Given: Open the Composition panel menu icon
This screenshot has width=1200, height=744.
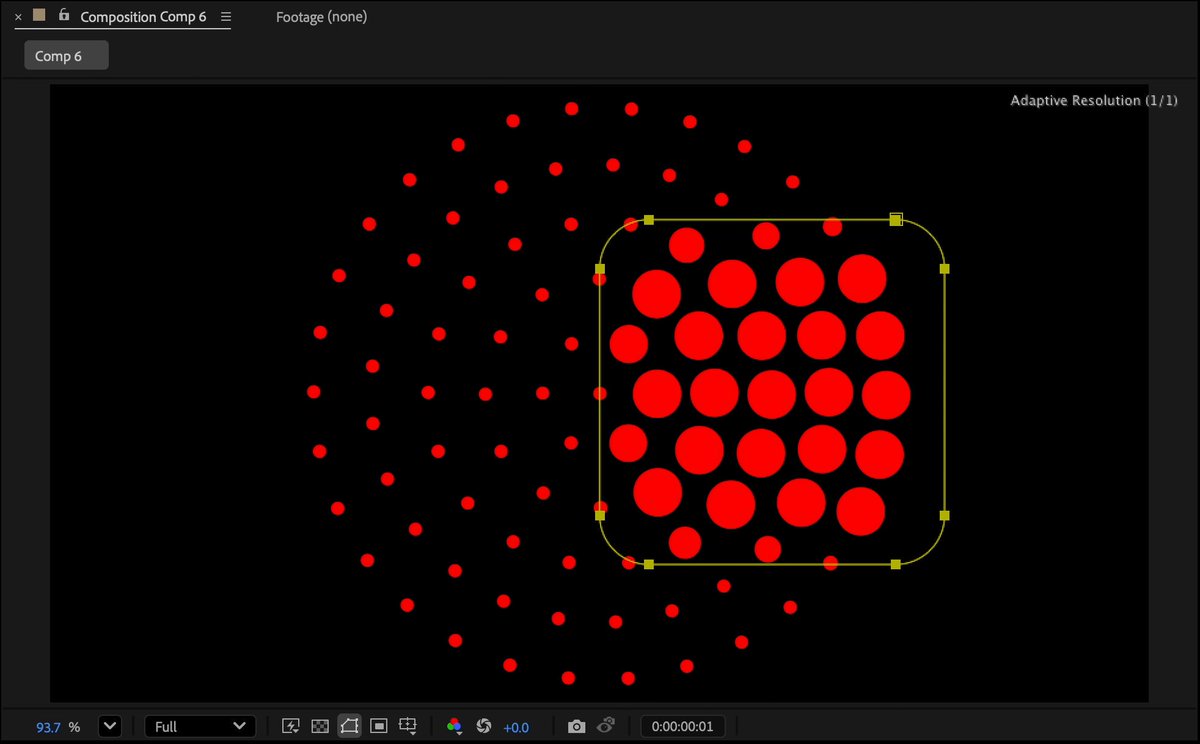Looking at the screenshot, I should (226, 17).
